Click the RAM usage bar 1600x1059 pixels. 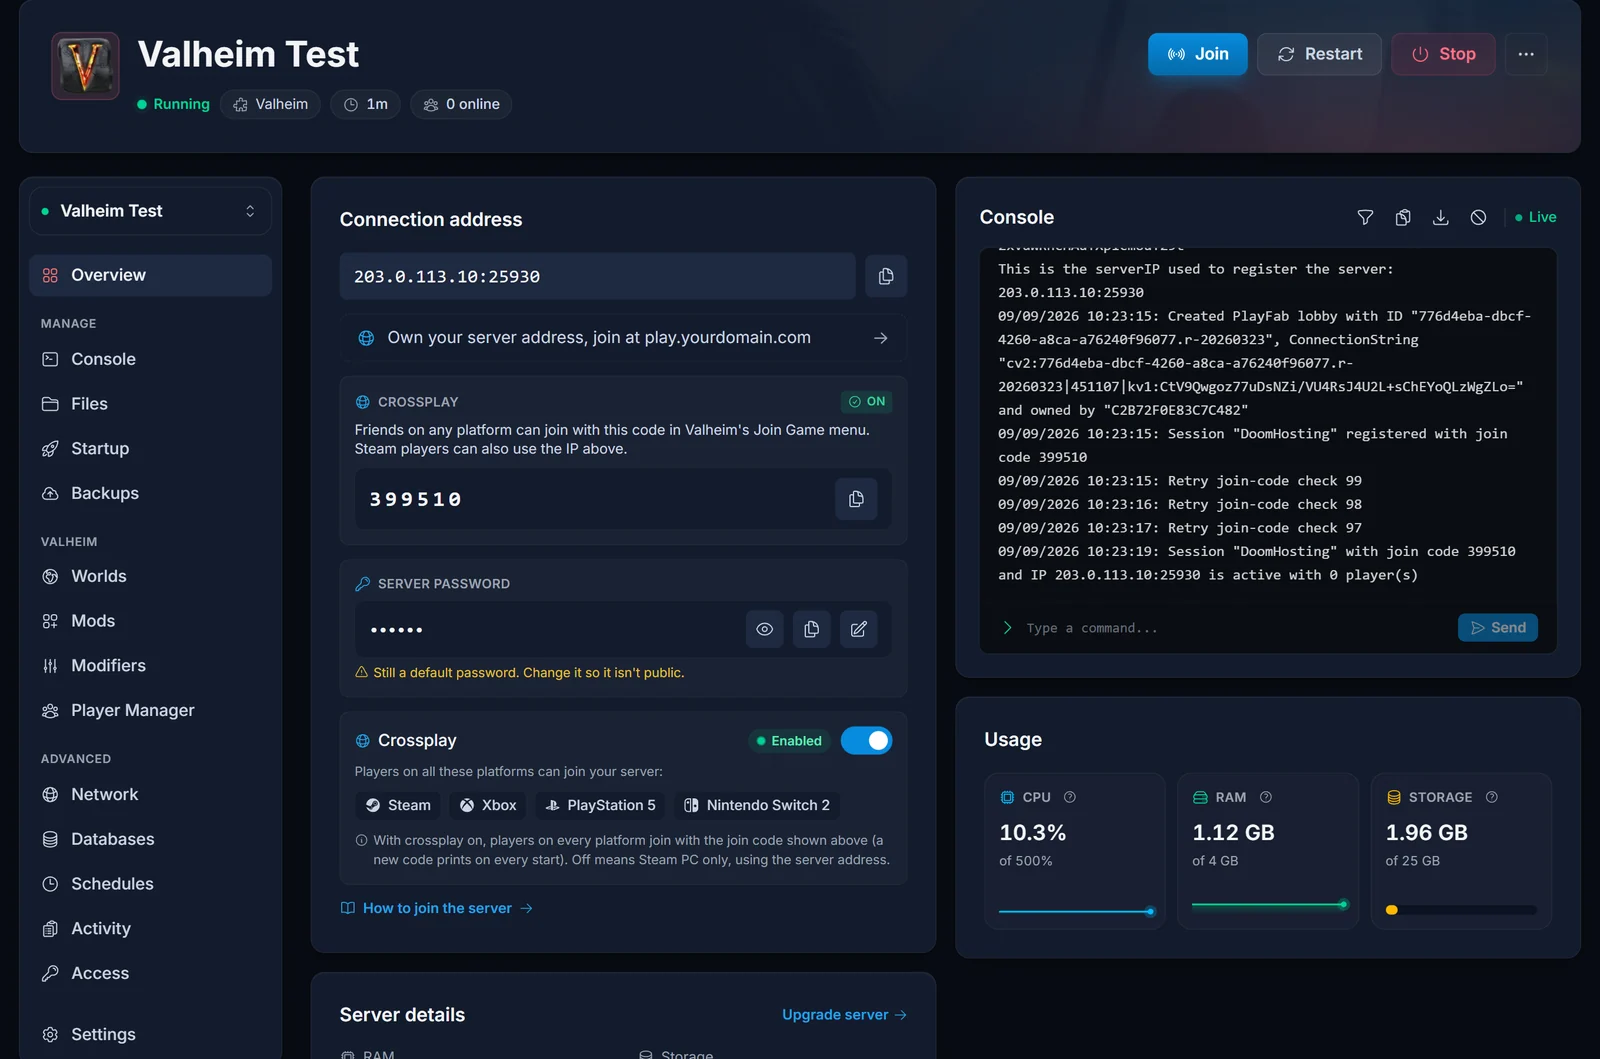pos(1269,905)
